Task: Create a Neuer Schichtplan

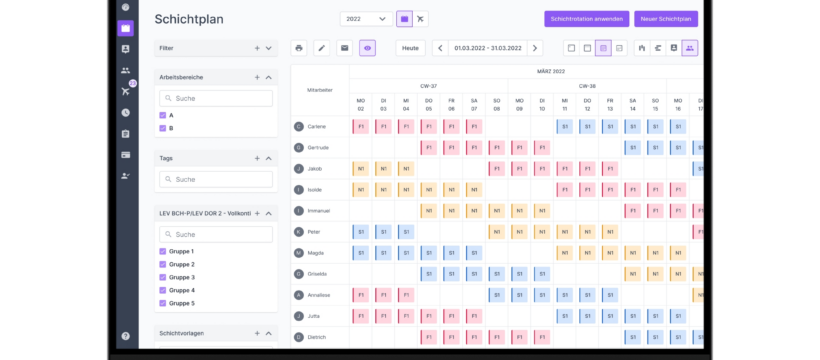Action: 666,19
